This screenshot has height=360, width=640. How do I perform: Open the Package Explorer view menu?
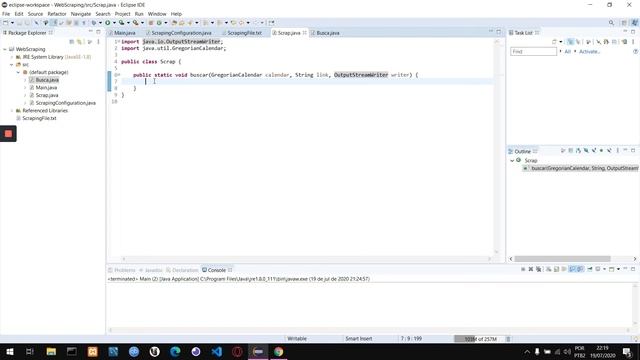point(98,42)
